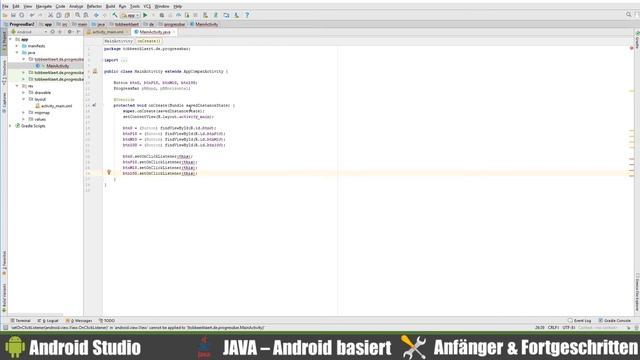Viewport: 640px width, 360px height.
Task: Collapse the java folder
Action: (17, 52)
